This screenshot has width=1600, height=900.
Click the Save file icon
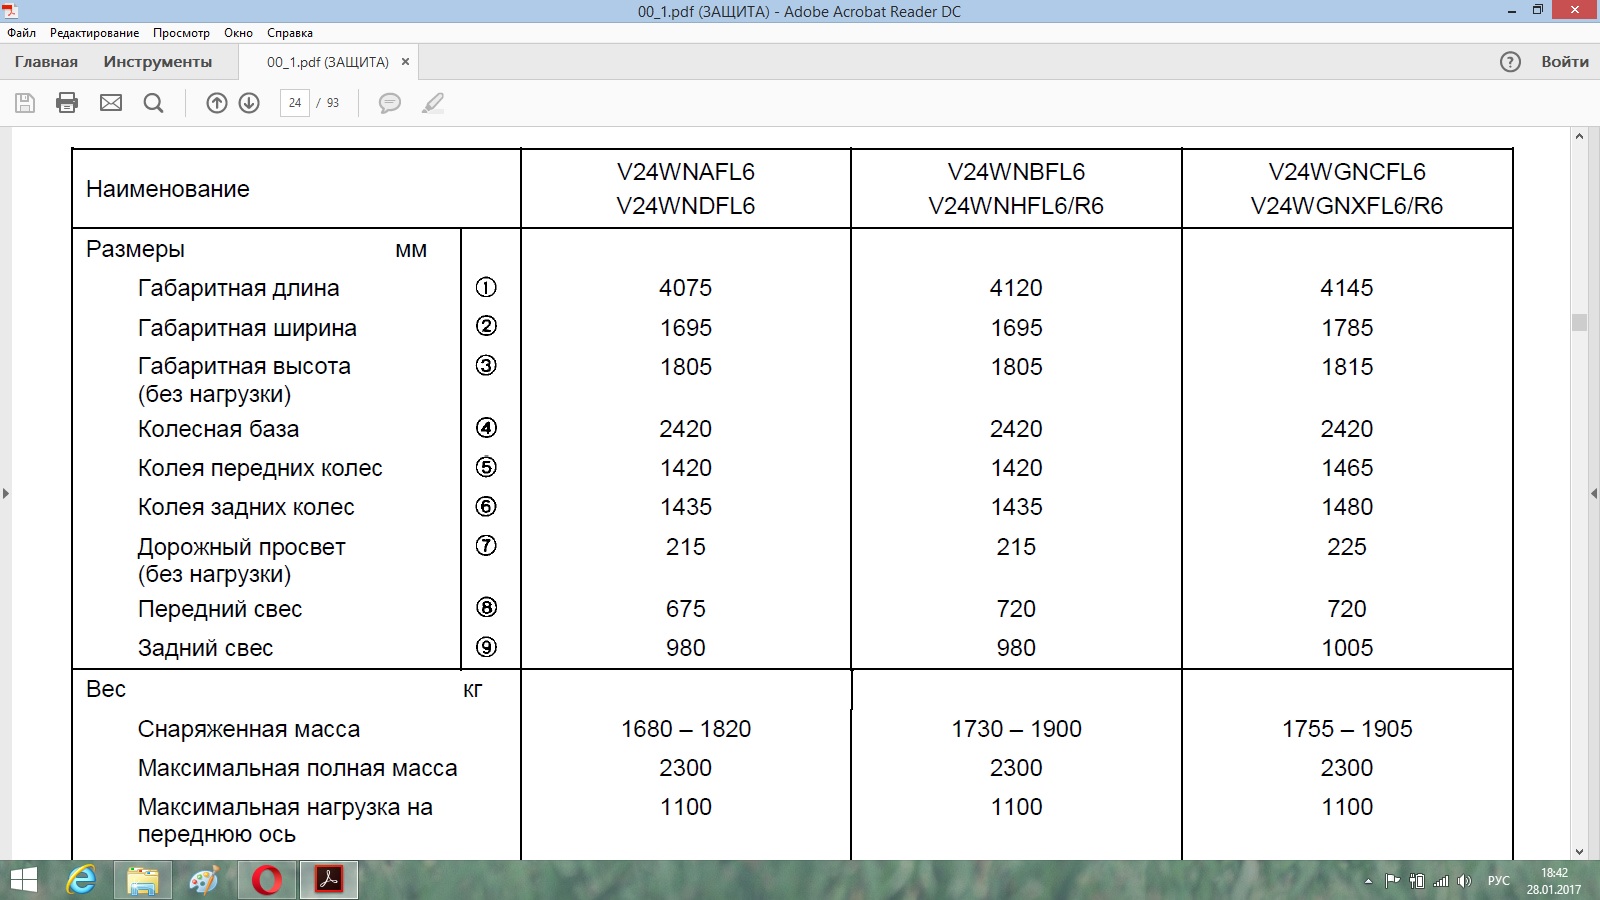click(25, 103)
